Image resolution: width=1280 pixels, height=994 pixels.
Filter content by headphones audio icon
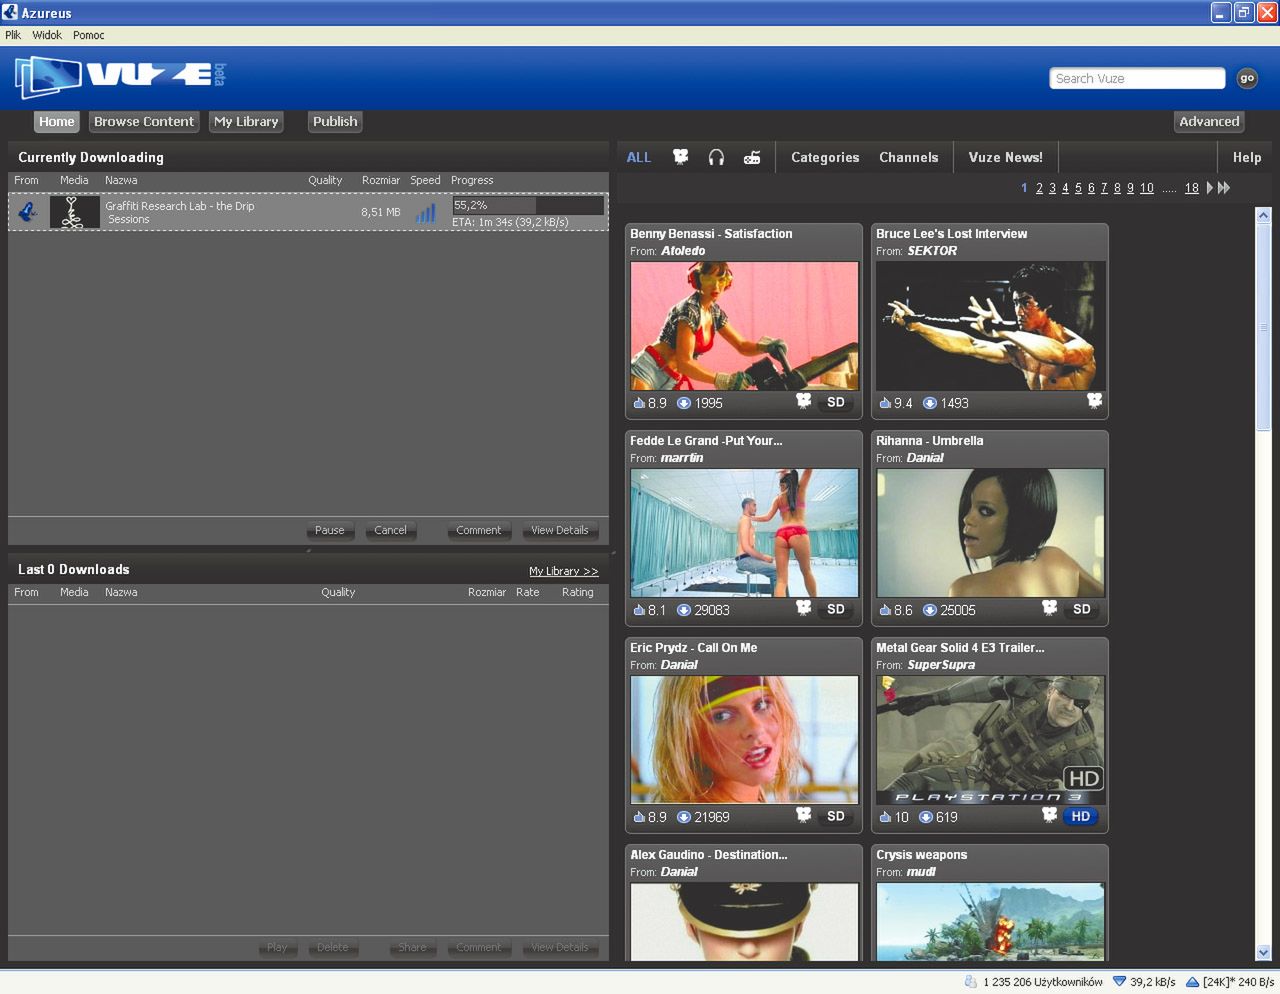(716, 157)
